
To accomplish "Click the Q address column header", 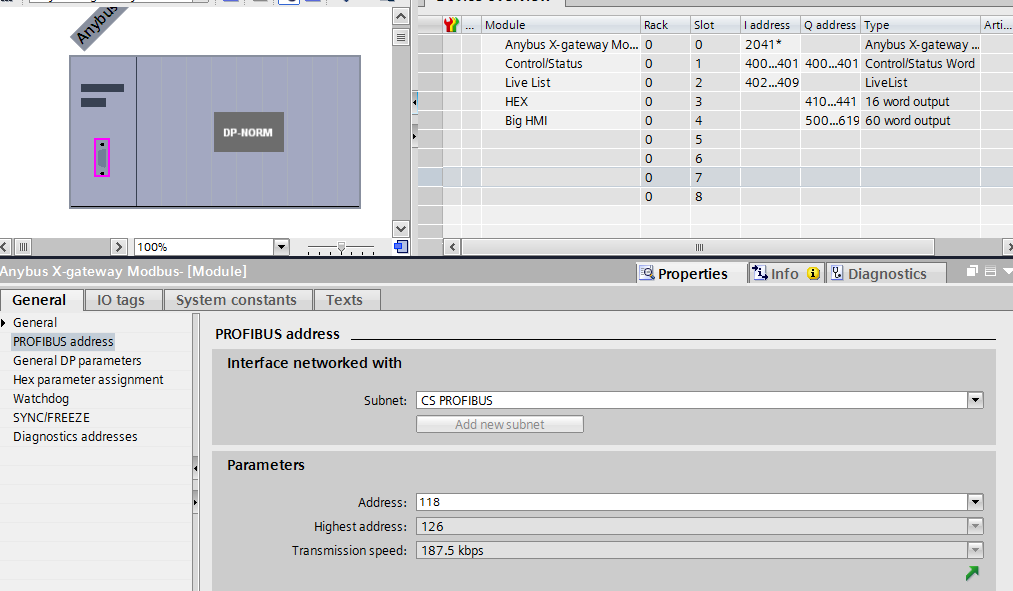I will (830, 25).
